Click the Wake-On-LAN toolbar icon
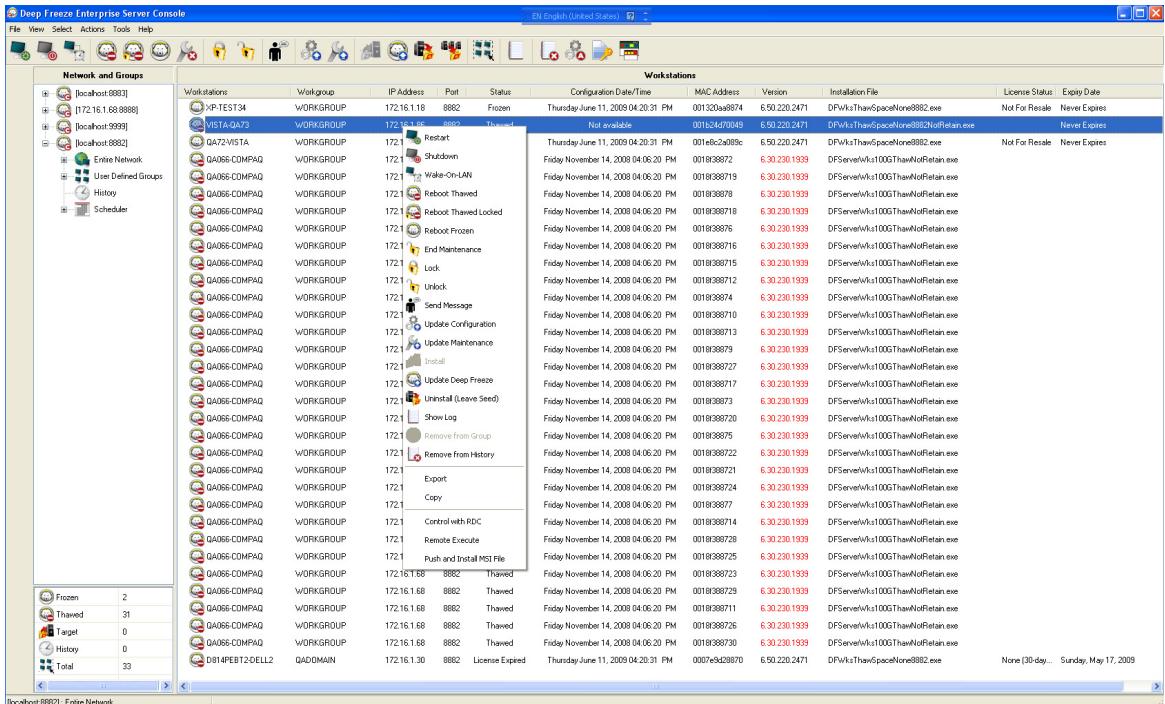The width and height of the screenshot is (1165, 704). pos(74,50)
